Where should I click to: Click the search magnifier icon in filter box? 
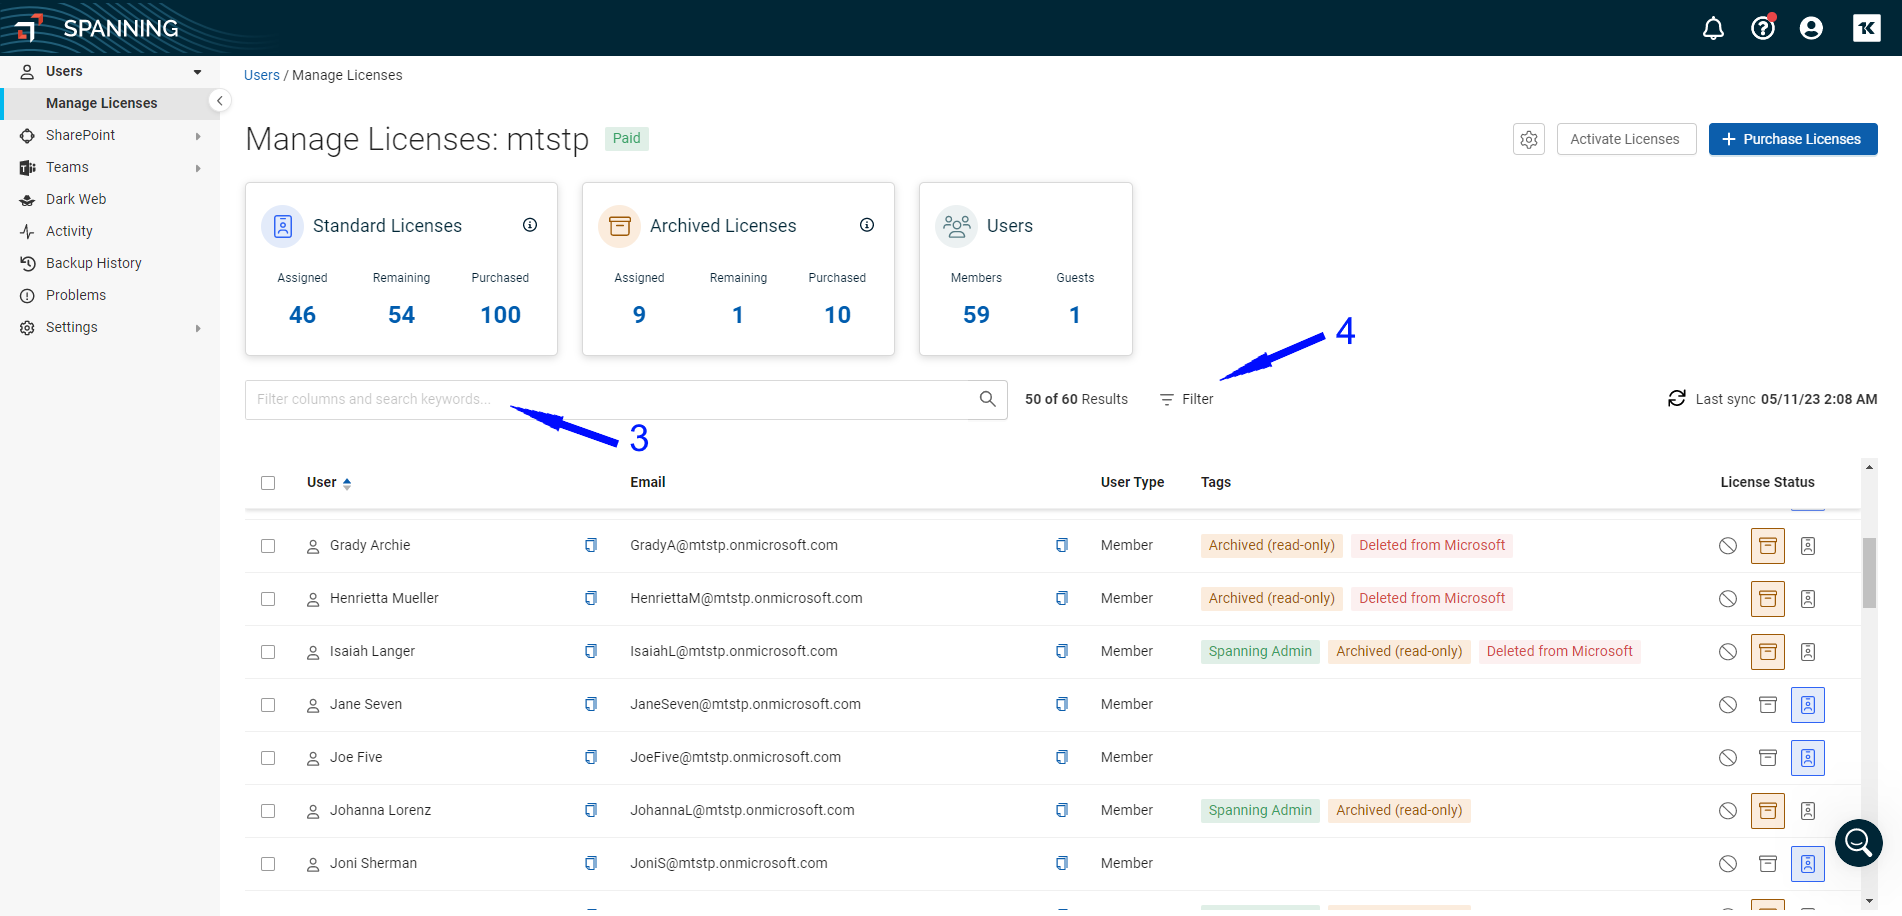coord(987,399)
